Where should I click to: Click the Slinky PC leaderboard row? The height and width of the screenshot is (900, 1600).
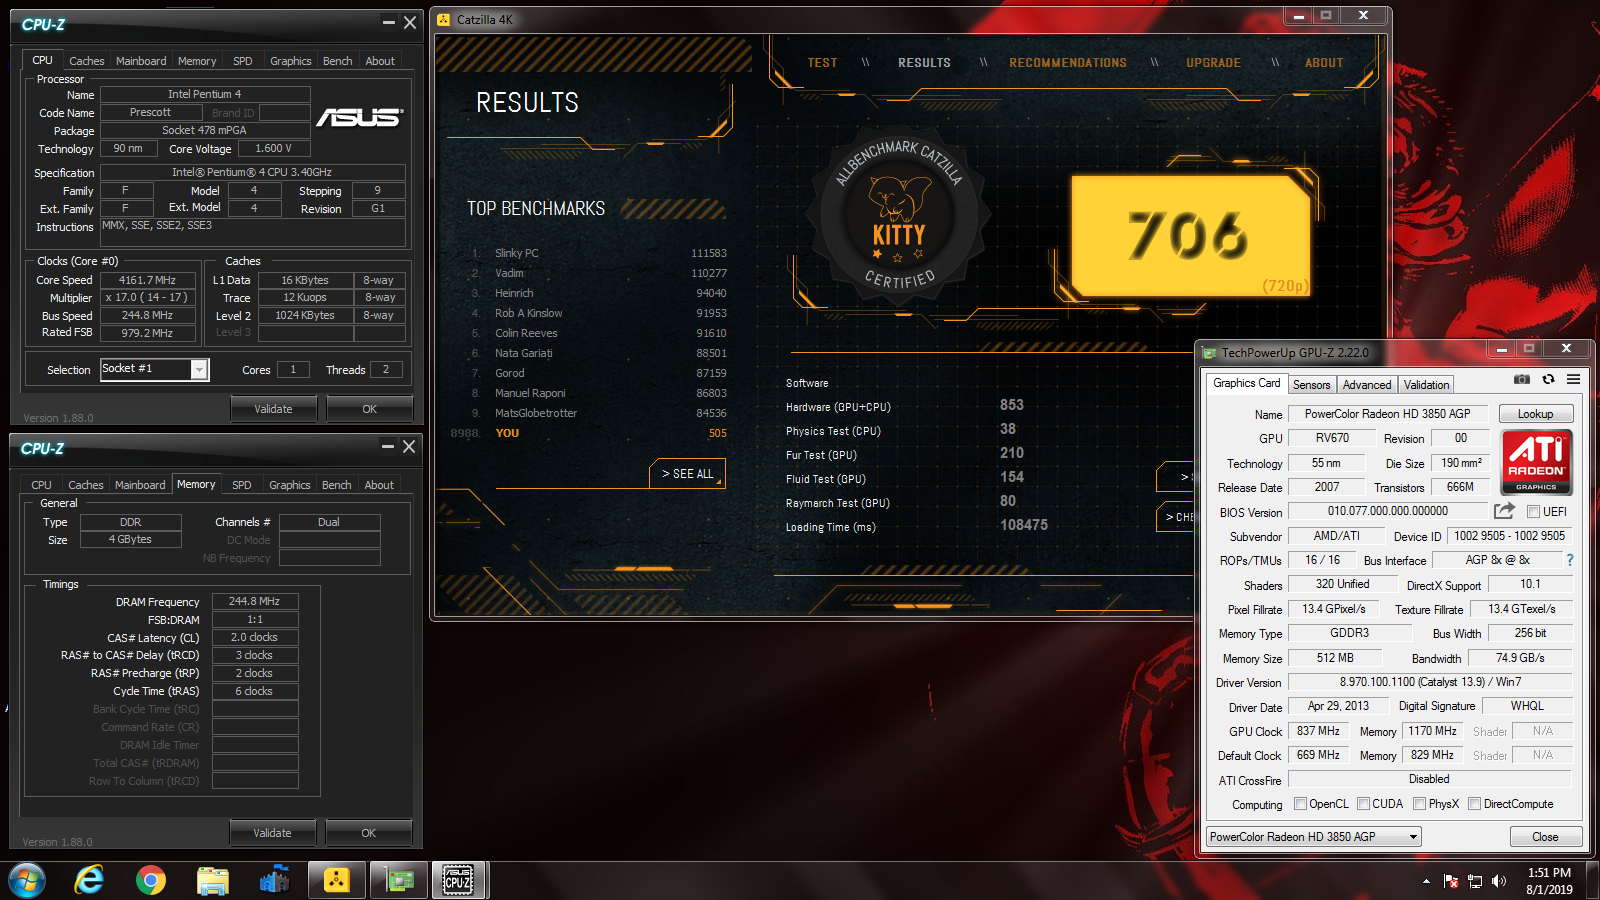(599, 253)
